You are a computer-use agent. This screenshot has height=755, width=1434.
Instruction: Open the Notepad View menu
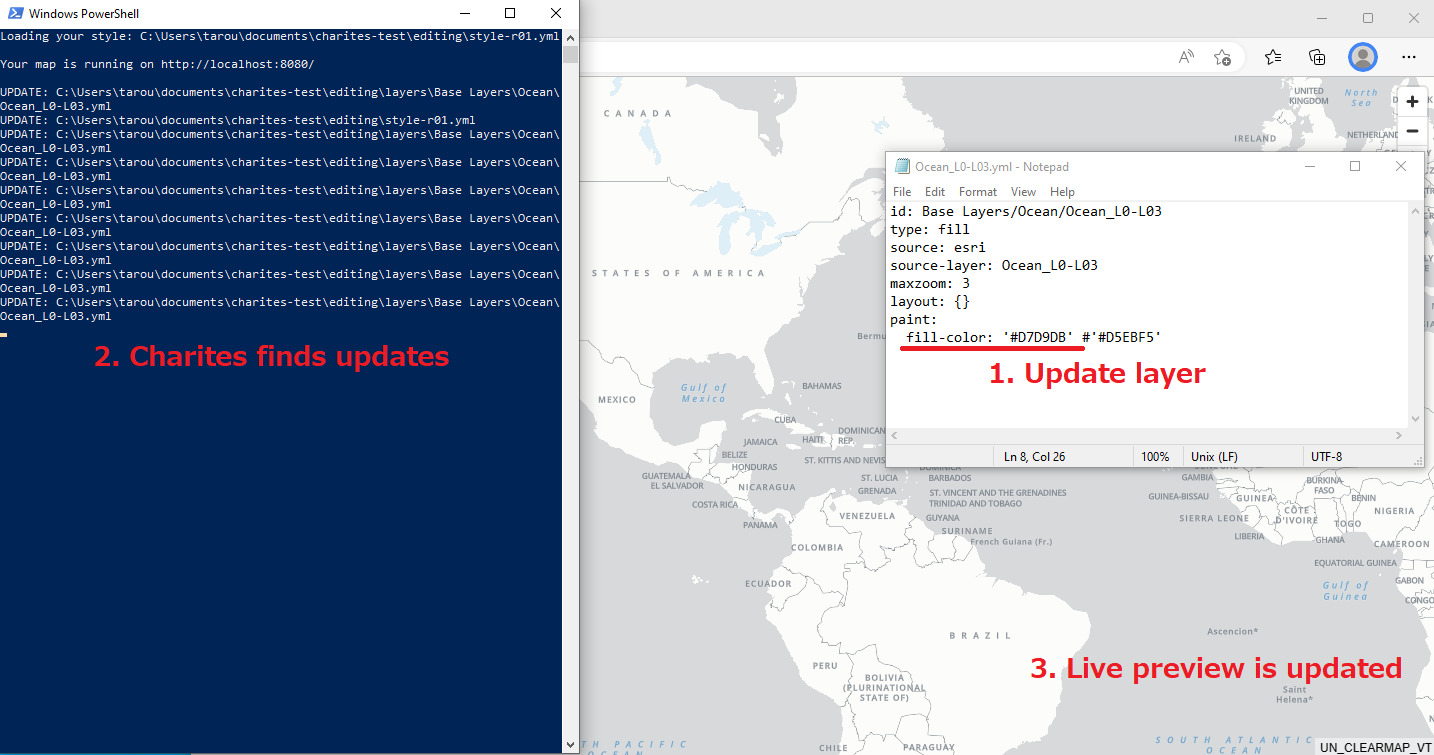[x=1023, y=192]
